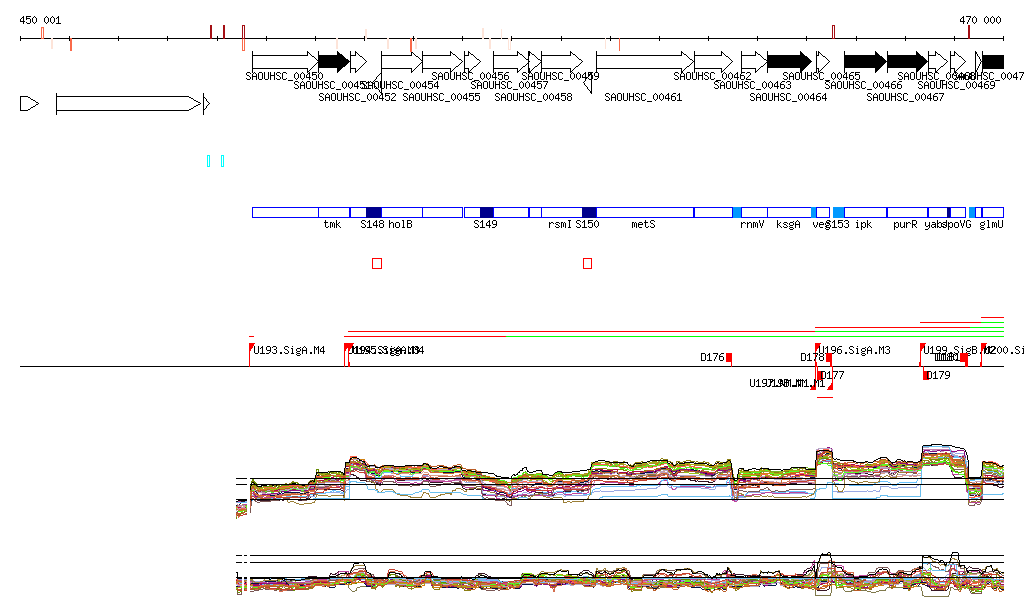This screenshot has width=1024, height=611.
Task: Click the second cyan marker
Action: [223, 161]
